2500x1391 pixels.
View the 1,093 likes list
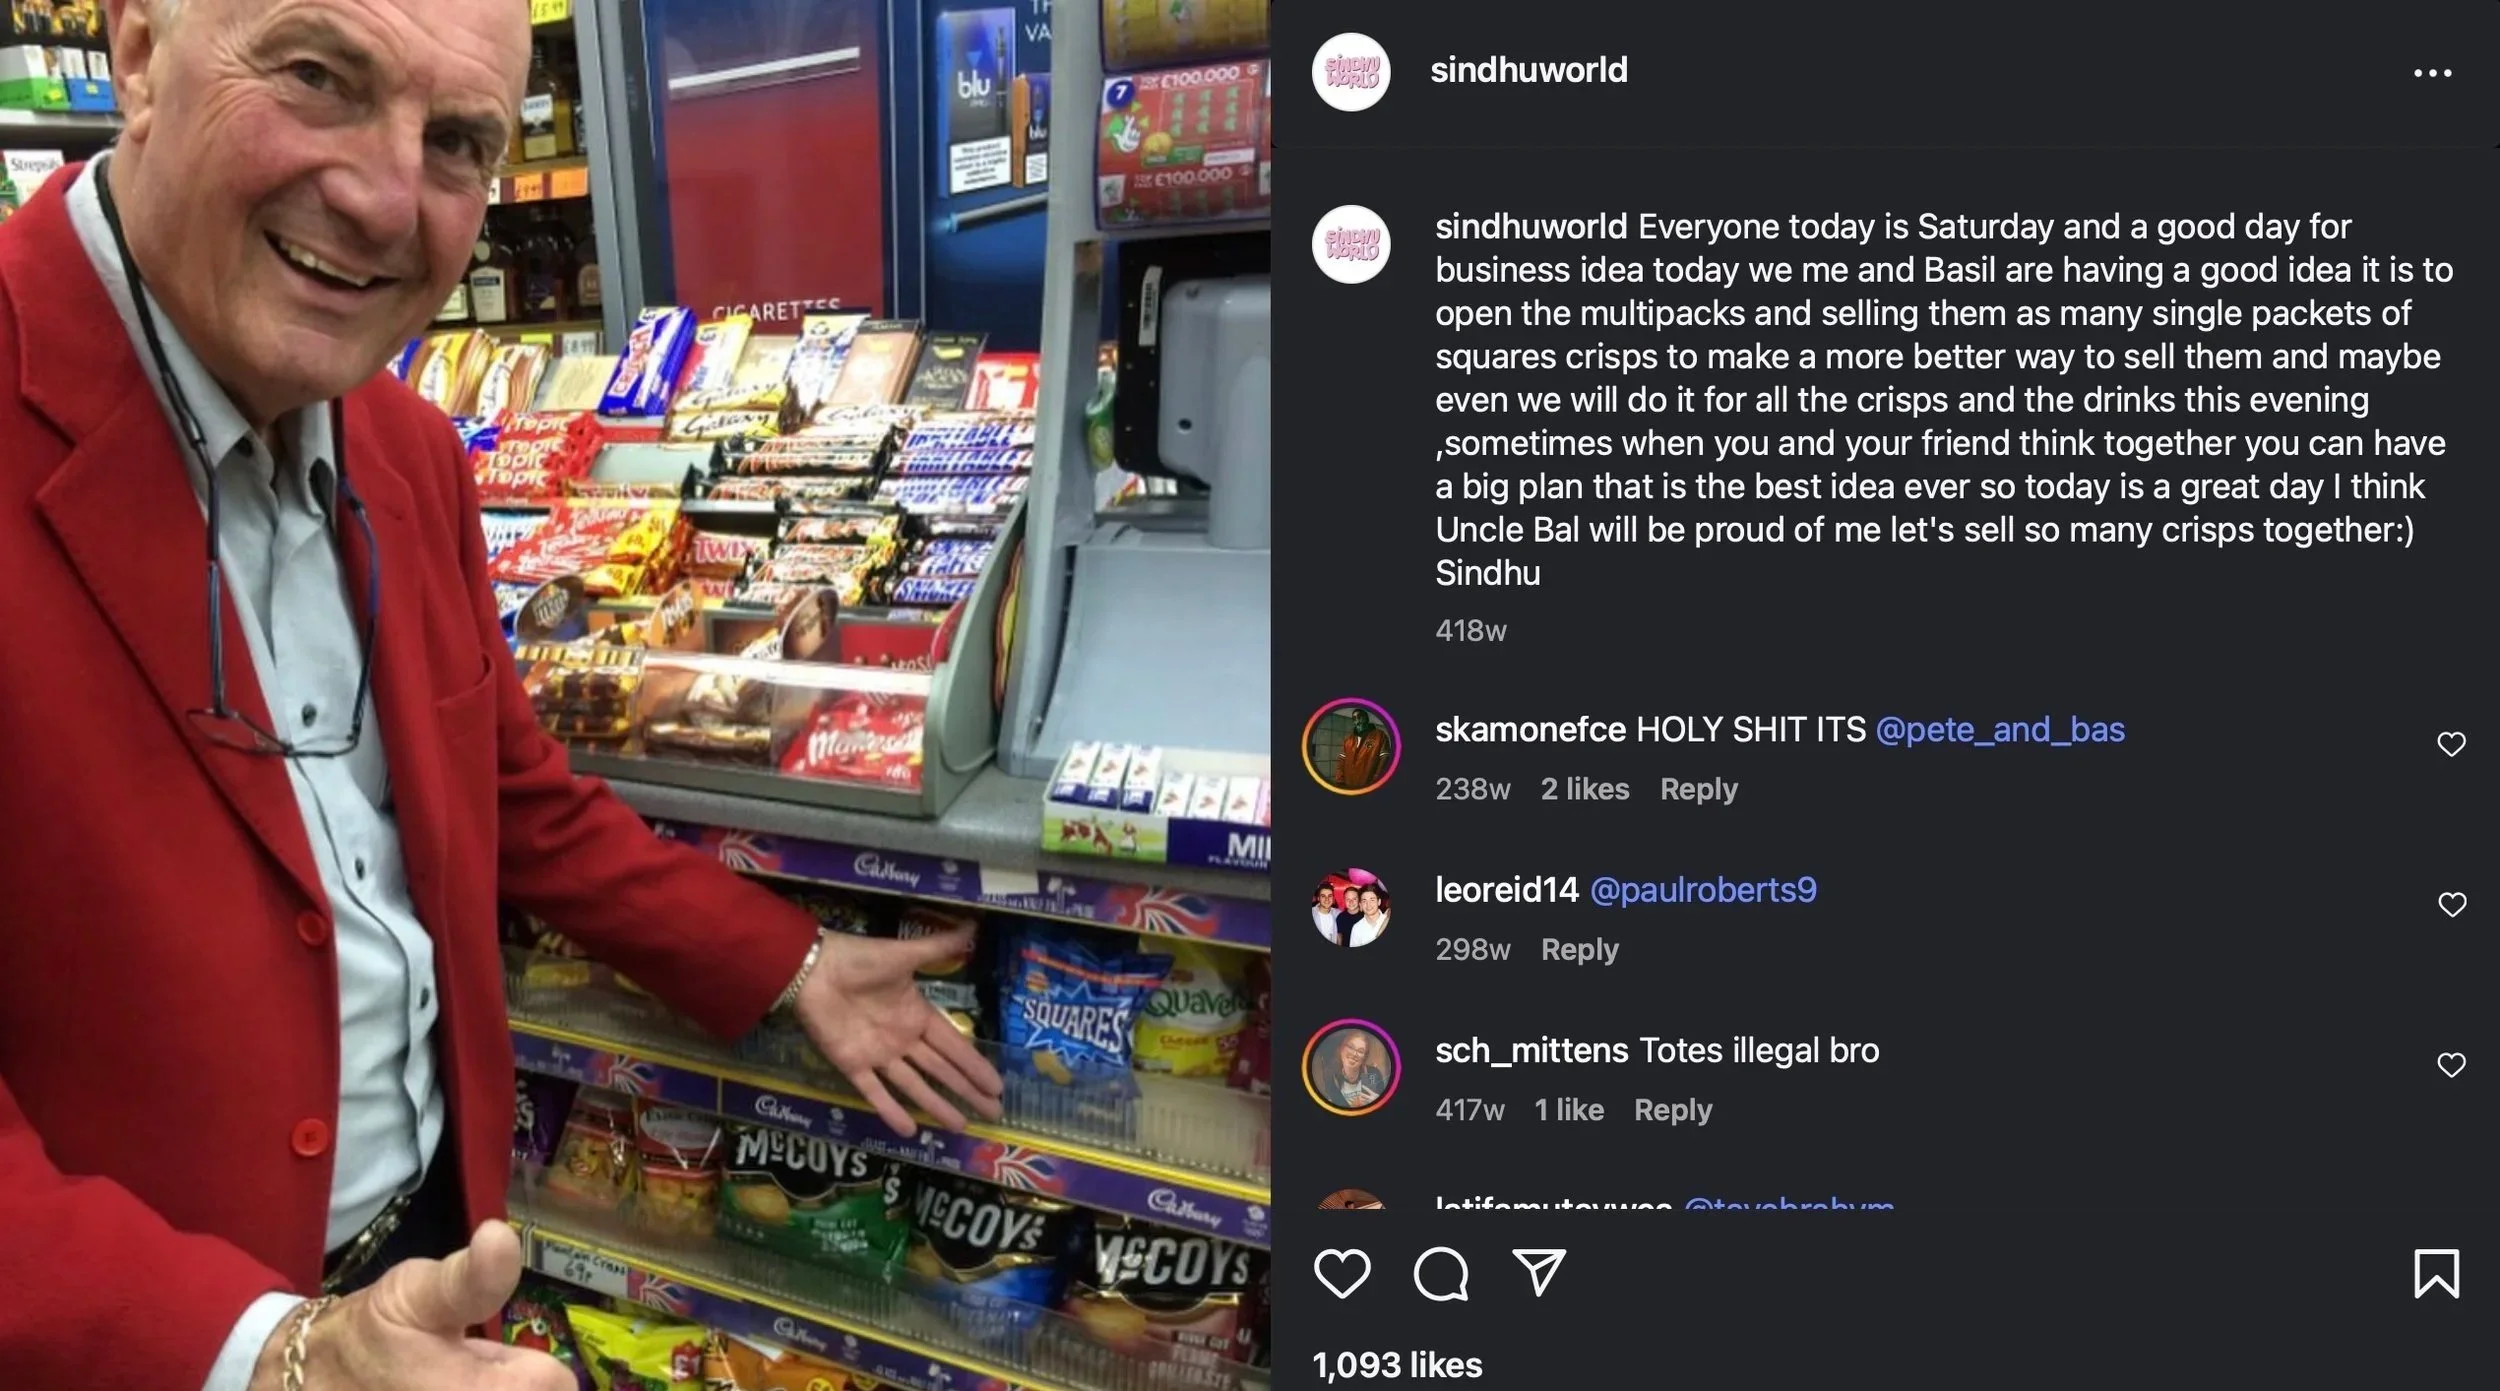[x=1397, y=1365]
